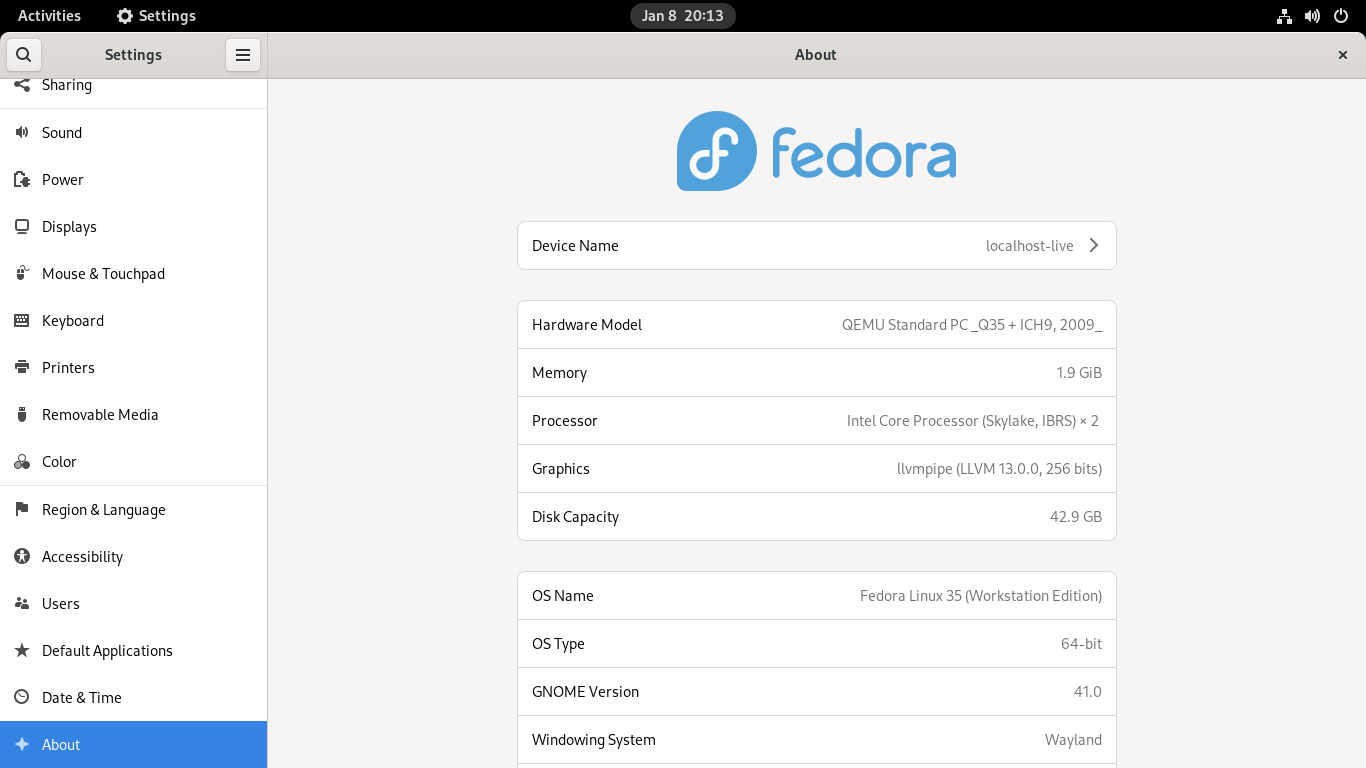Select Removable Media panel
This screenshot has height=768, width=1366.
click(x=134, y=414)
